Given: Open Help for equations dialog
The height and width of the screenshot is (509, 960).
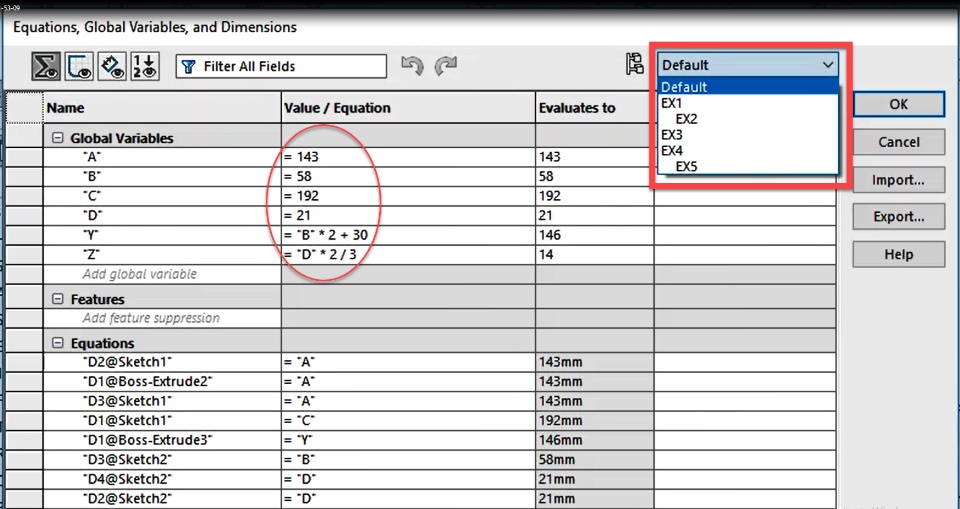Looking at the screenshot, I should click(899, 254).
